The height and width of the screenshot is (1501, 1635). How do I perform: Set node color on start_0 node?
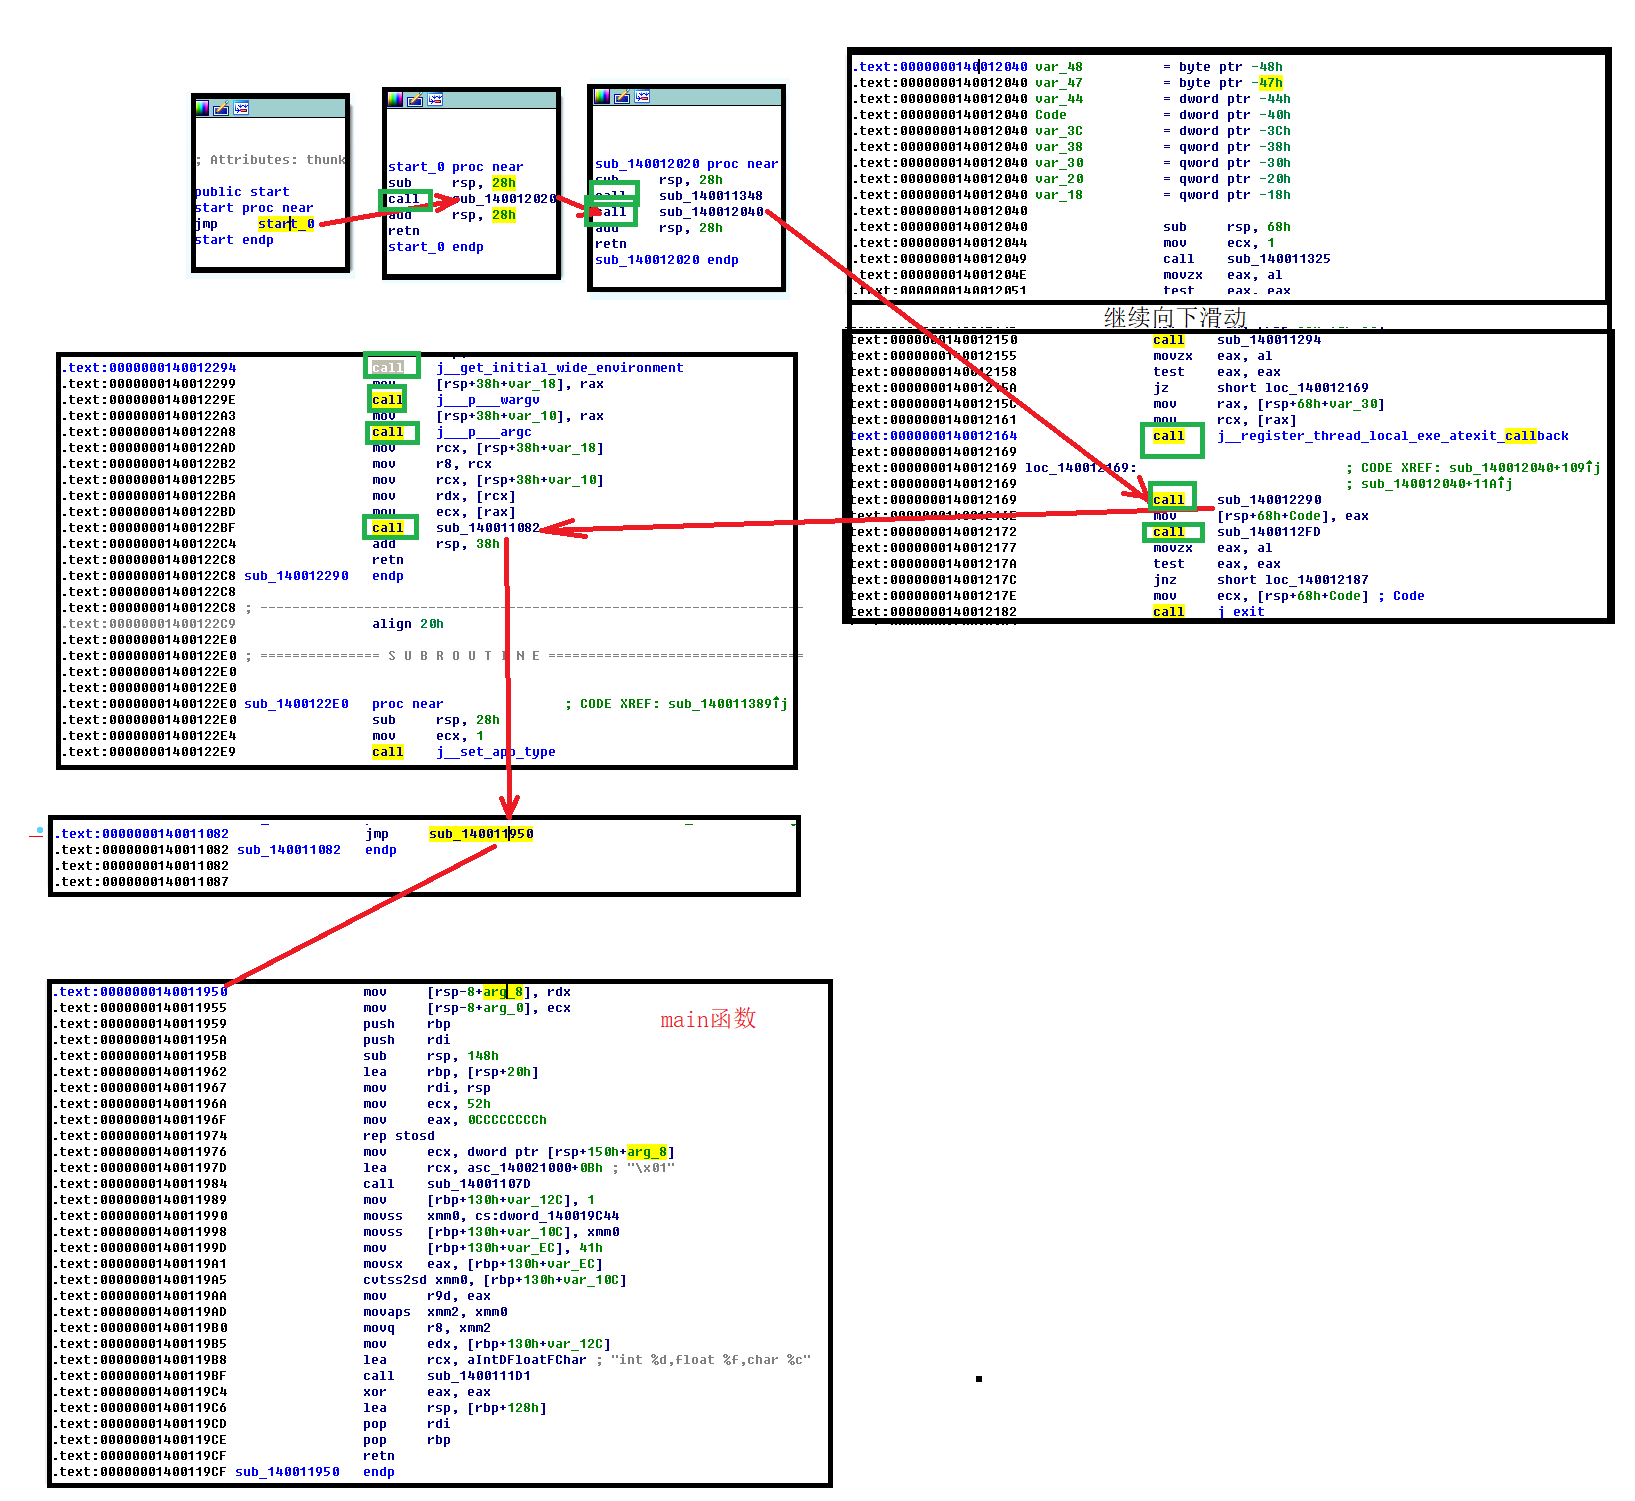[x=394, y=99]
